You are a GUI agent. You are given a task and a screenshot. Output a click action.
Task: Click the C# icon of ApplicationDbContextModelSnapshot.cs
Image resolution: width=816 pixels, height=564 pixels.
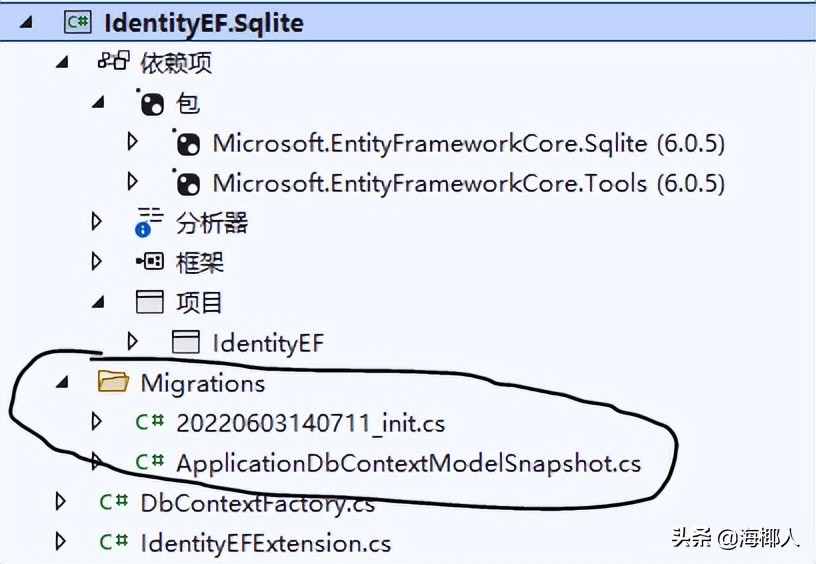(150, 461)
